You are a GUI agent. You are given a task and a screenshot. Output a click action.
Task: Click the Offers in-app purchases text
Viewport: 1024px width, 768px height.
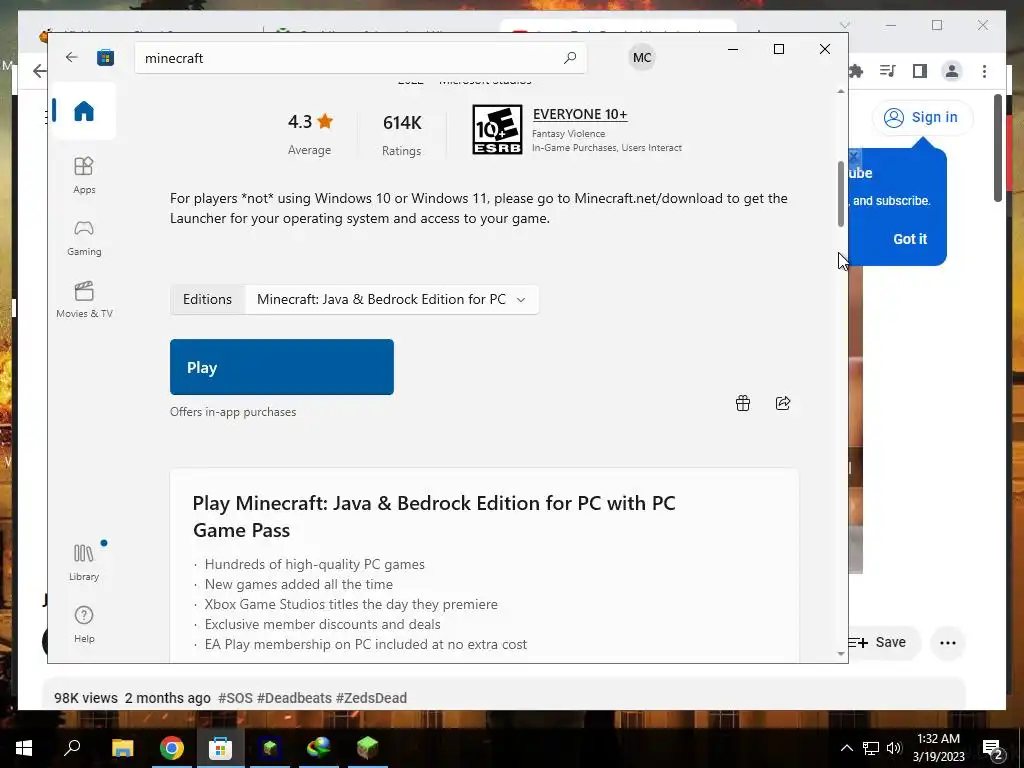pos(233,412)
